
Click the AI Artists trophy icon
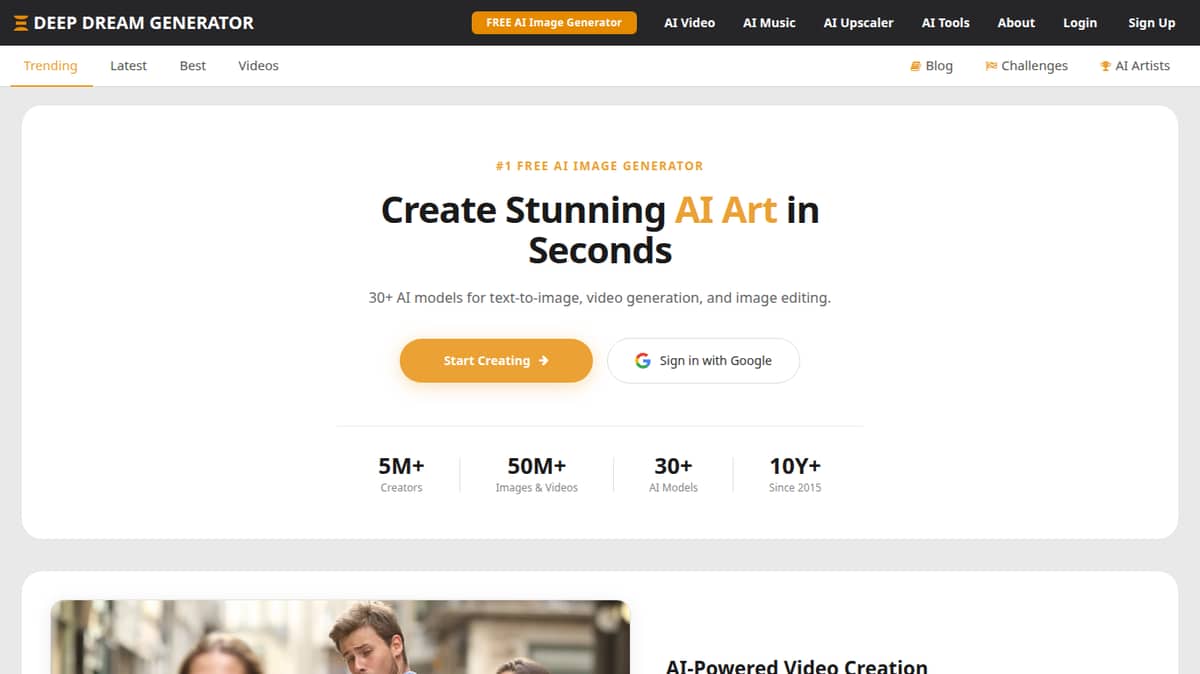coord(1105,66)
